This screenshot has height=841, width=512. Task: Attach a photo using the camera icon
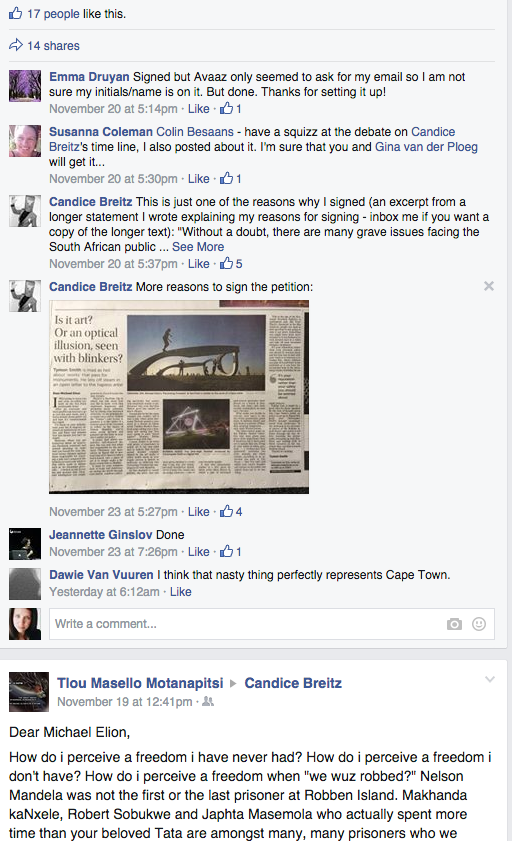[454, 624]
